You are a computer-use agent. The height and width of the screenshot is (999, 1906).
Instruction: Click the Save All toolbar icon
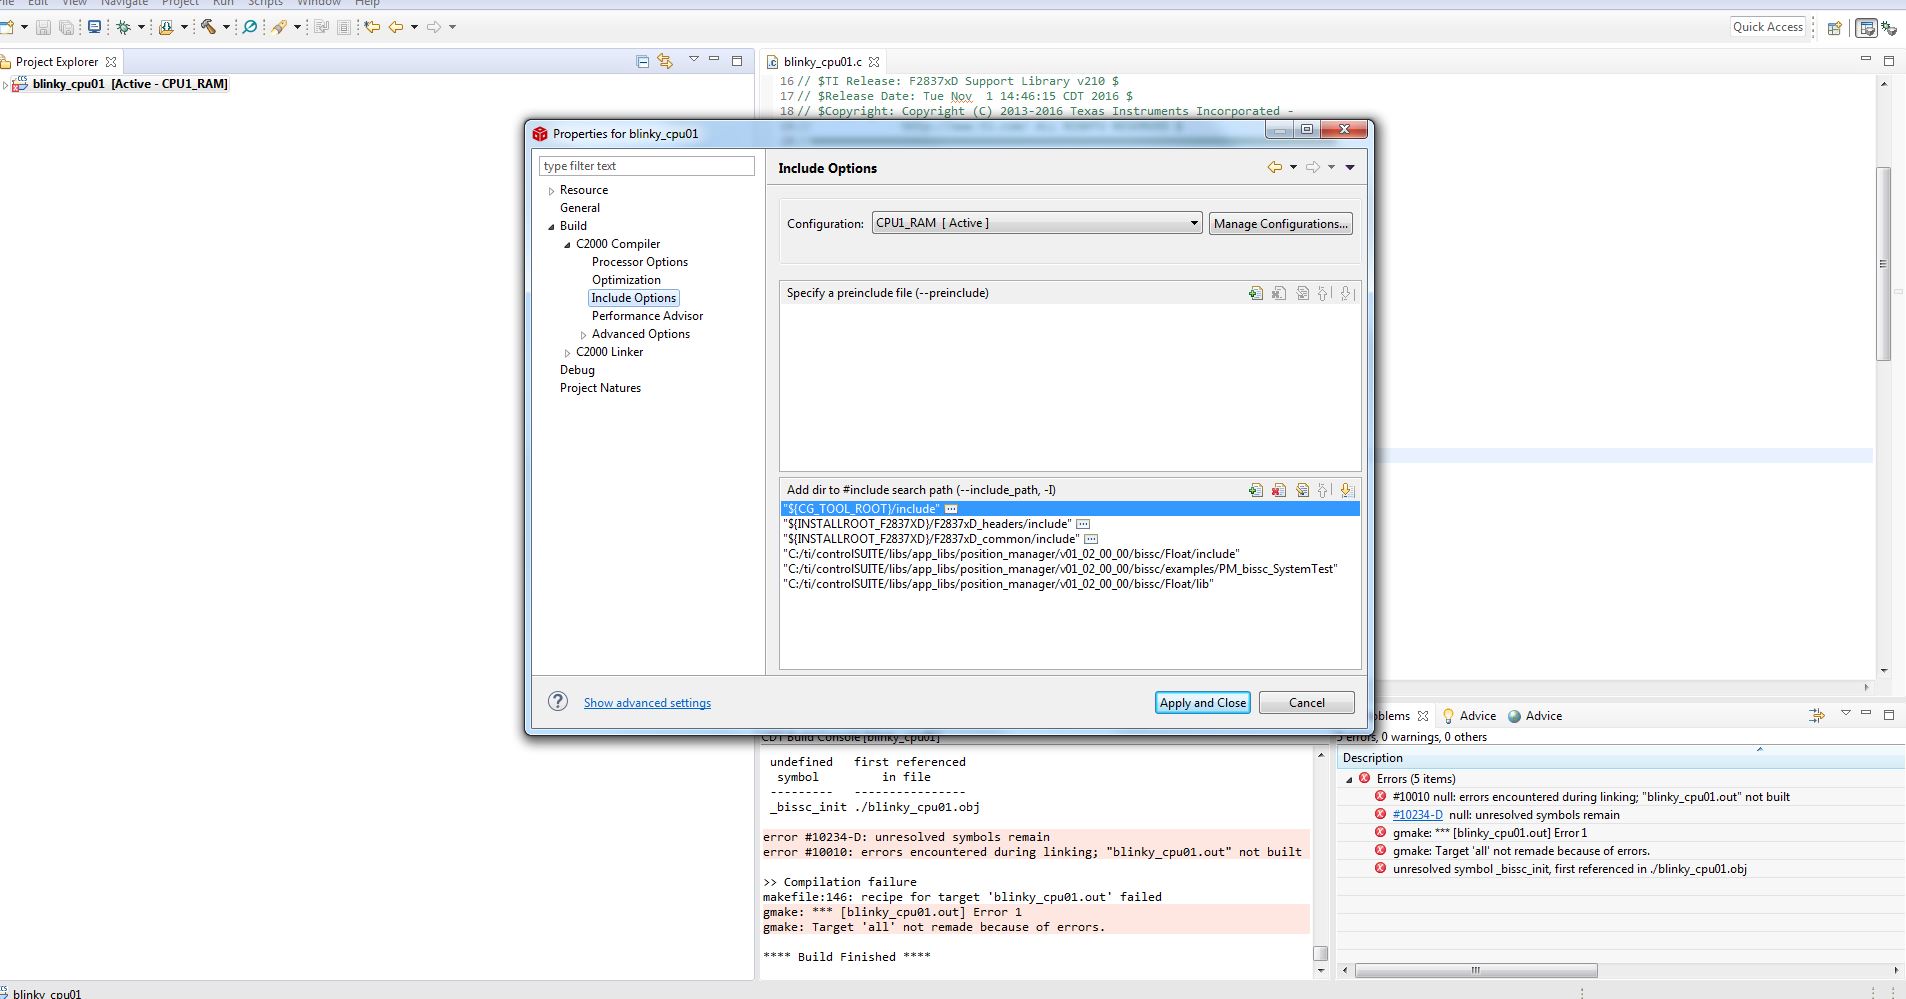click(x=66, y=27)
